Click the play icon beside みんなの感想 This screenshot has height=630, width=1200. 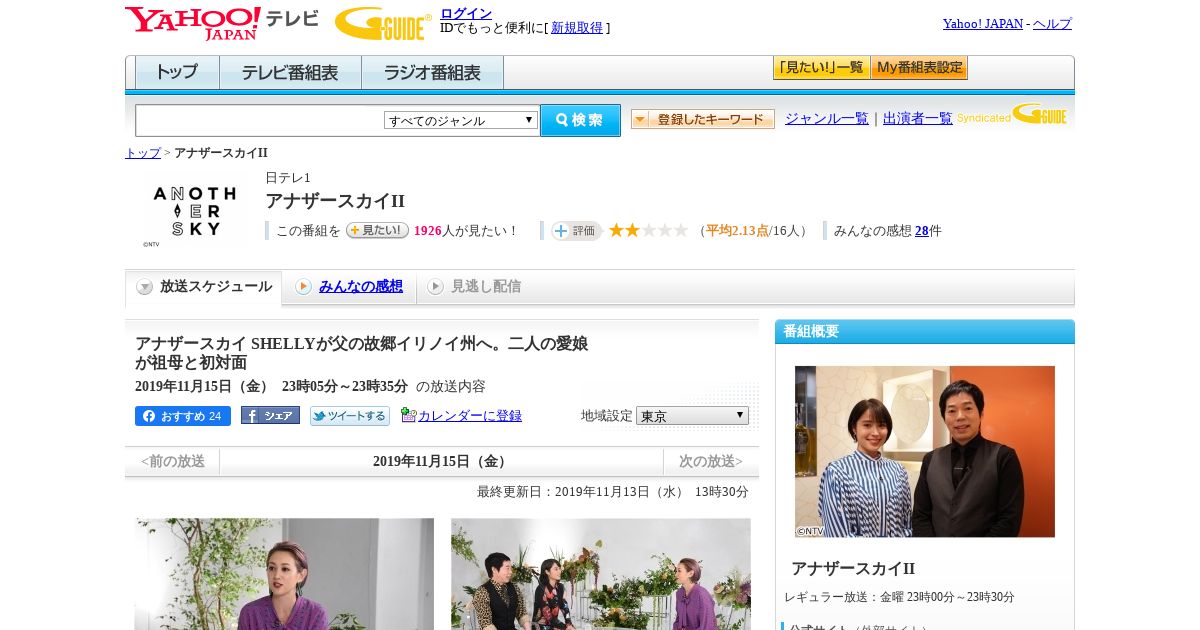tap(303, 287)
